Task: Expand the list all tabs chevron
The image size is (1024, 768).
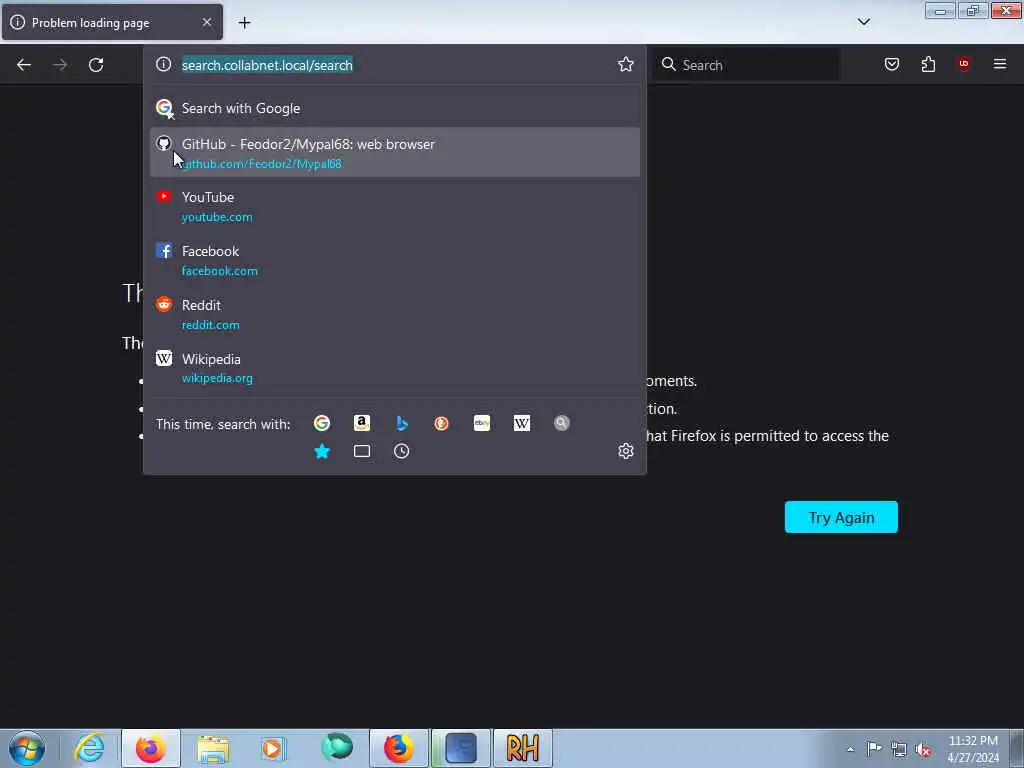Action: 863,22
